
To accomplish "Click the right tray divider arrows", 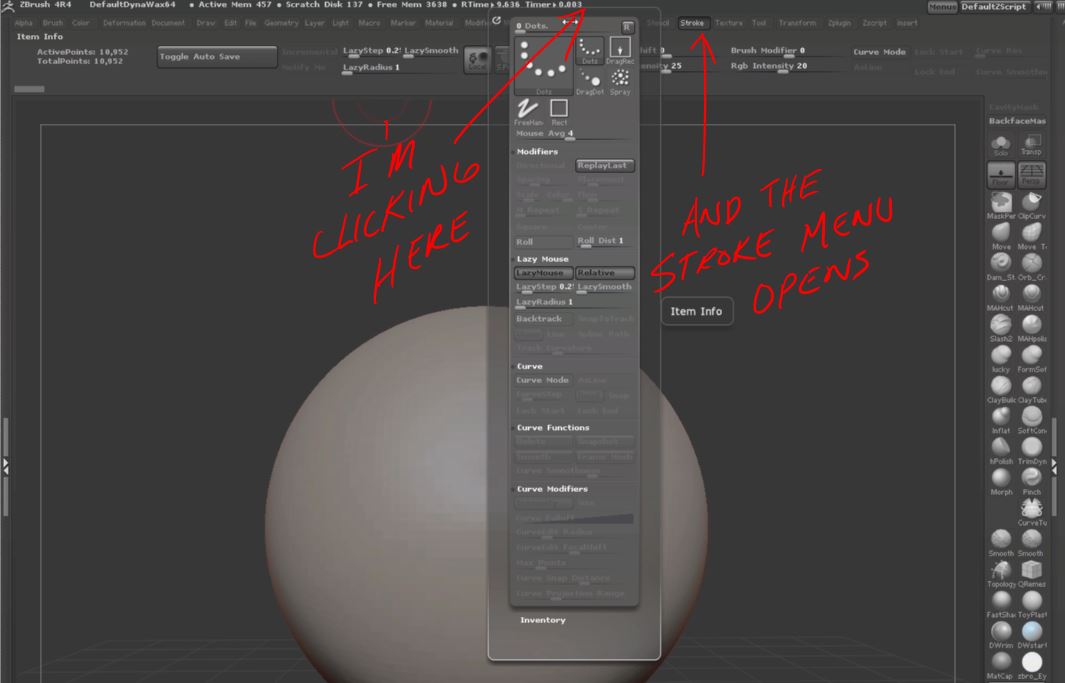I will click(1054, 466).
